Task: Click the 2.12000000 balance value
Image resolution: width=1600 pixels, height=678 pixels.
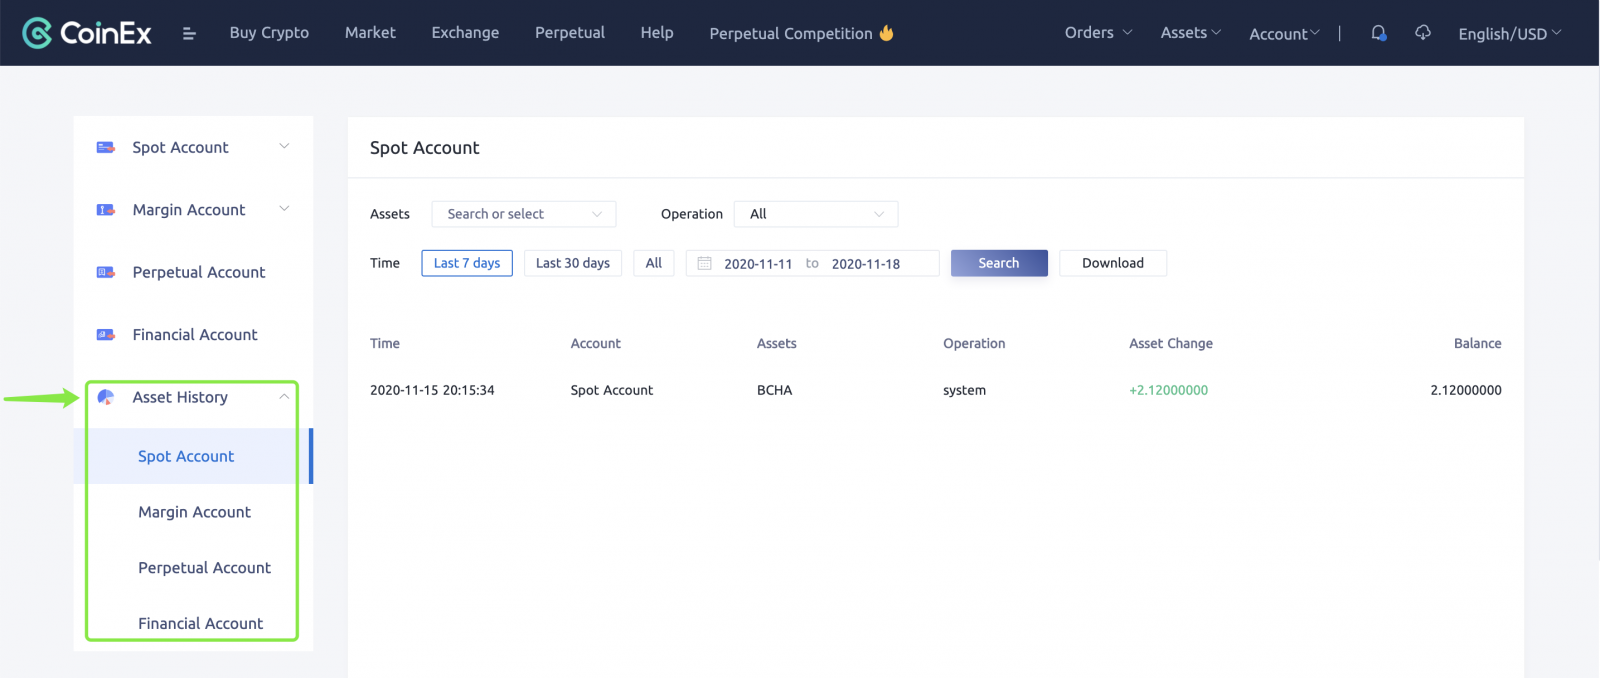Action: pyautogui.click(x=1466, y=390)
